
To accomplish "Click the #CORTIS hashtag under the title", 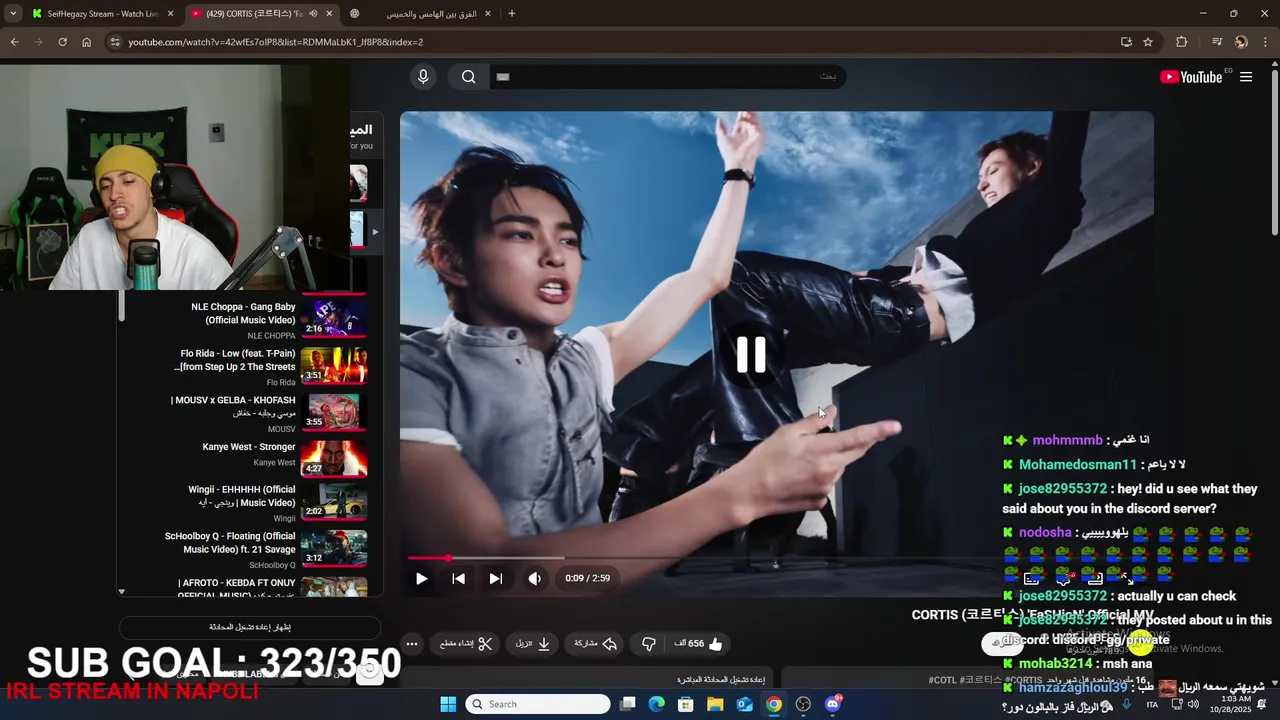I will [x=1025, y=680].
